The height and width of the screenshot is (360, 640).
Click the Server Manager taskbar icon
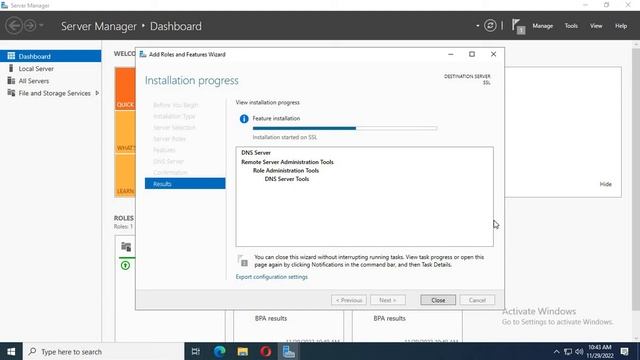[289, 351]
